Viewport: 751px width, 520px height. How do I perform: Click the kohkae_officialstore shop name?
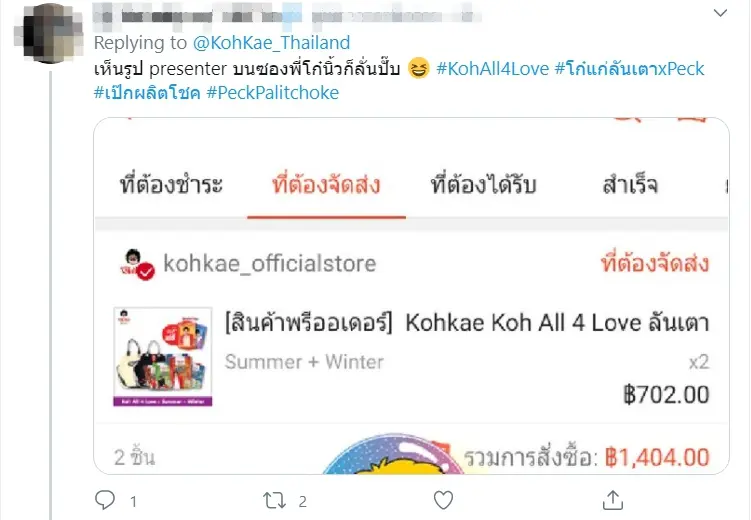click(270, 263)
